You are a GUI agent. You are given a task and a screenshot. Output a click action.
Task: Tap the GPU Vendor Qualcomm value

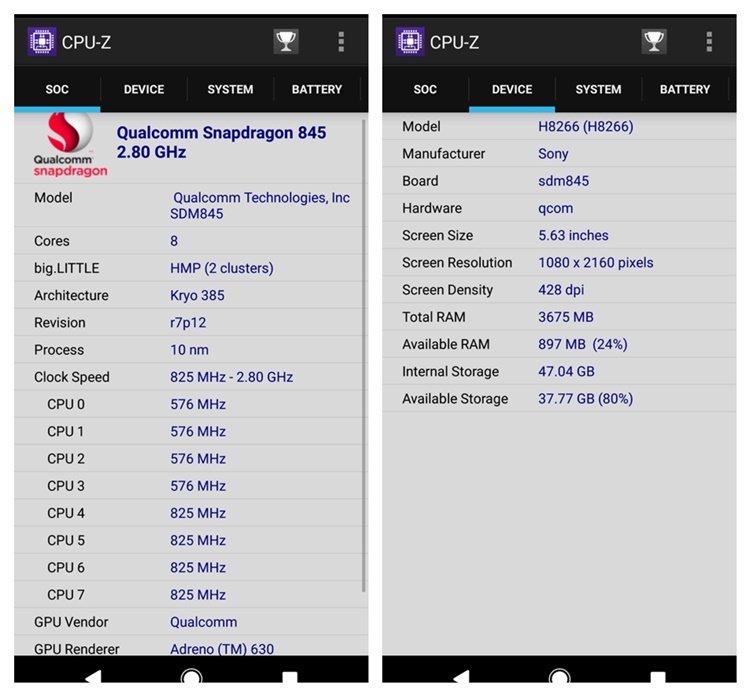pyautogui.click(x=204, y=622)
